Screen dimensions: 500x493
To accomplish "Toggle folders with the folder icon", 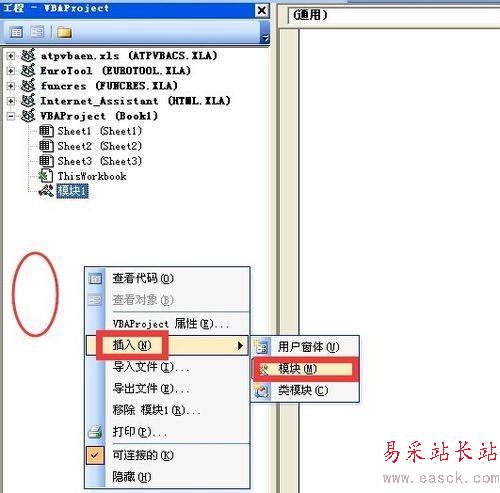I will click(x=64, y=32).
